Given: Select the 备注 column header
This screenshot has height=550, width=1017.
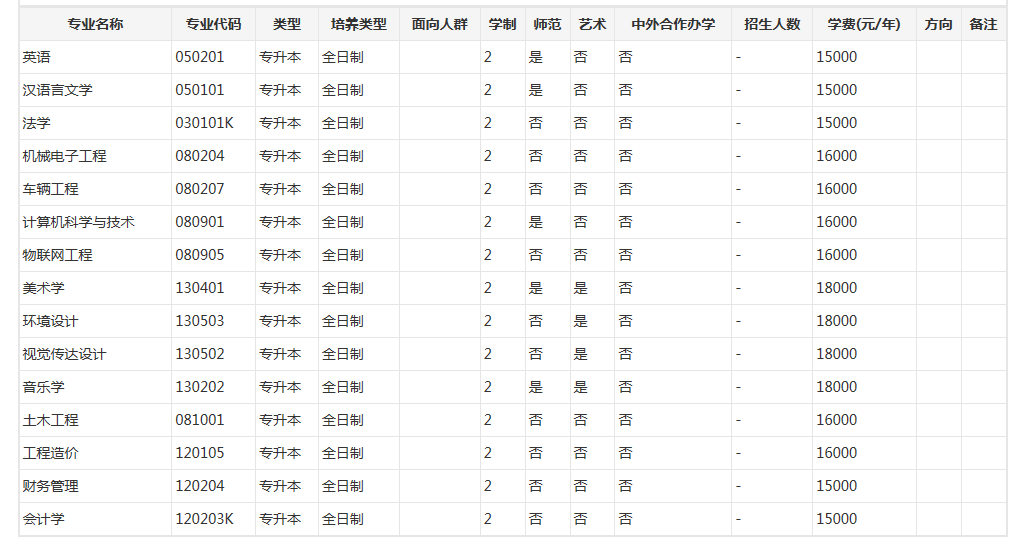Looking at the screenshot, I should click(x=983, y=24).
